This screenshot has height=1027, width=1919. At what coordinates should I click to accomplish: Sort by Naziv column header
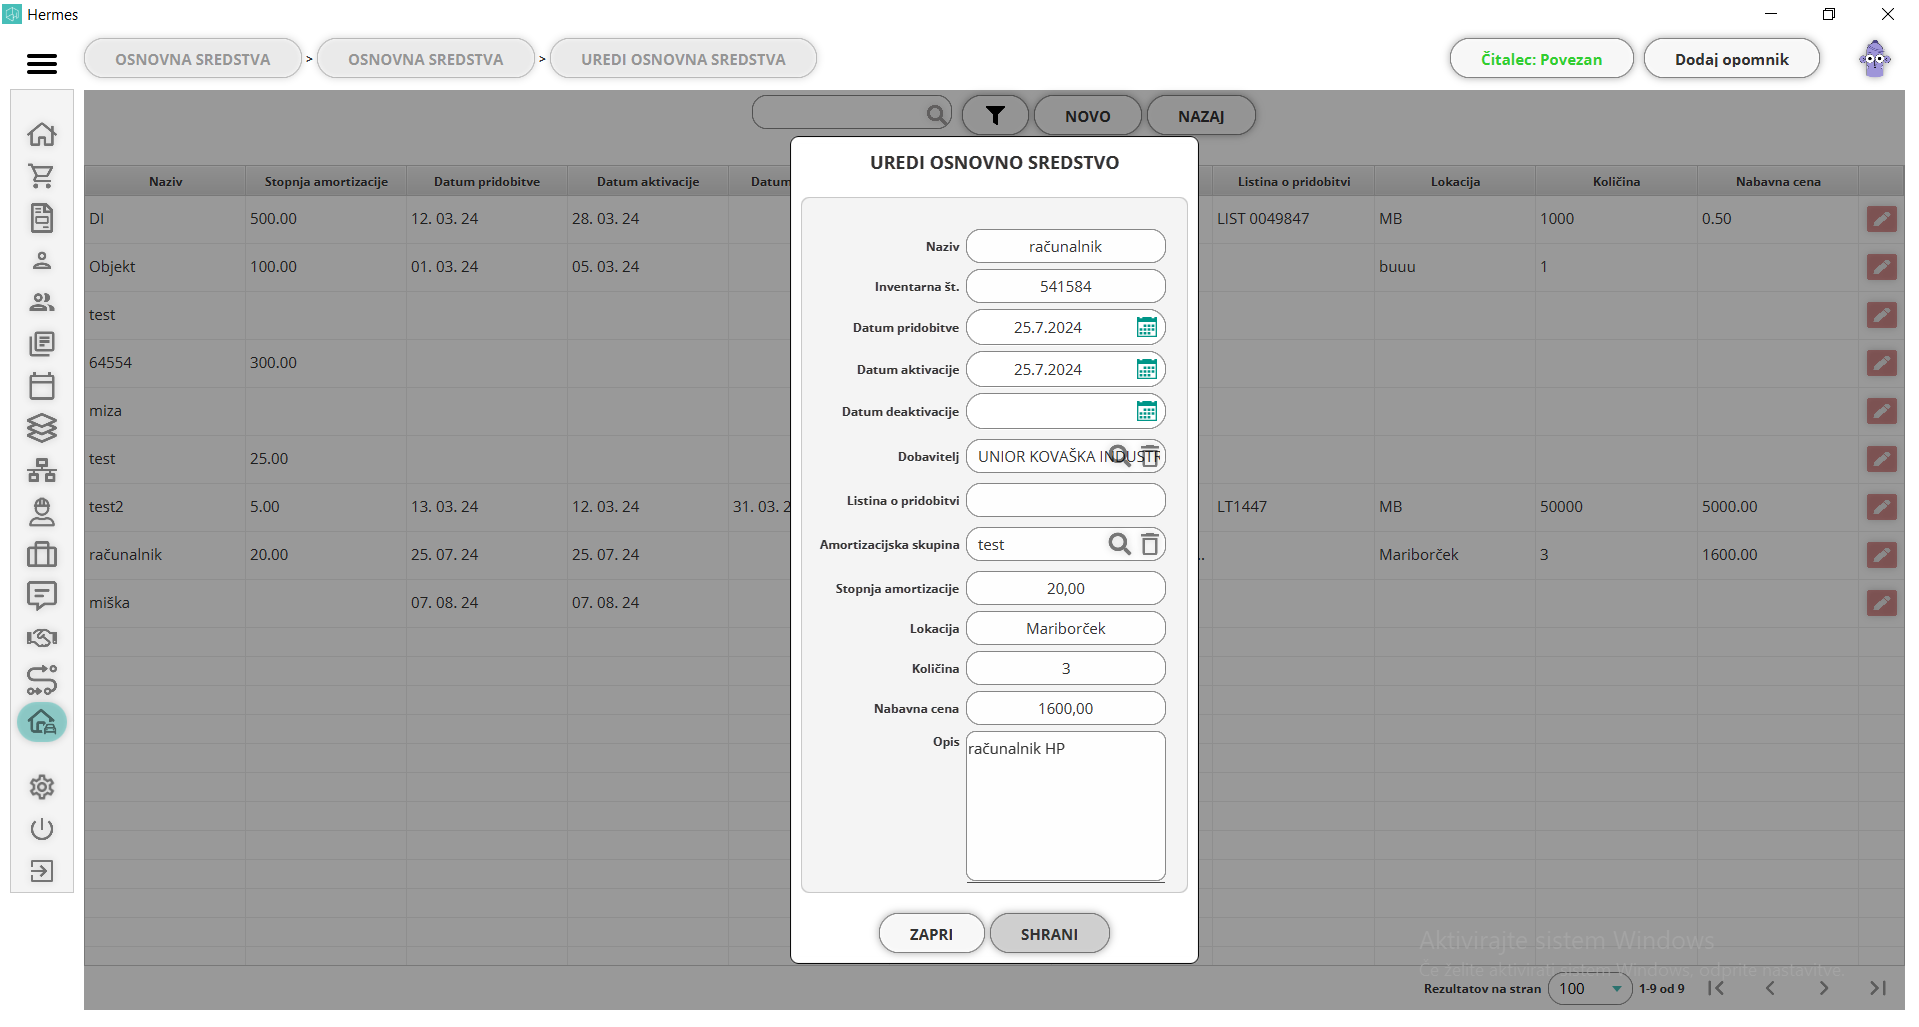click(166, 181)
